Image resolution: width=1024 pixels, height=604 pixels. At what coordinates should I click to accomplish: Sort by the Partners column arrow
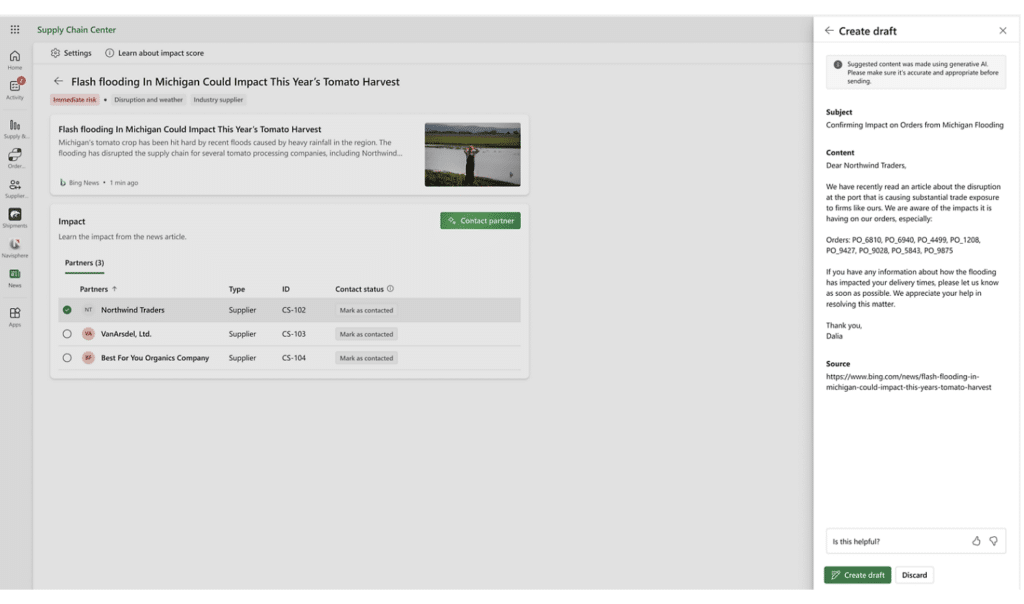[x=114, y=289]
